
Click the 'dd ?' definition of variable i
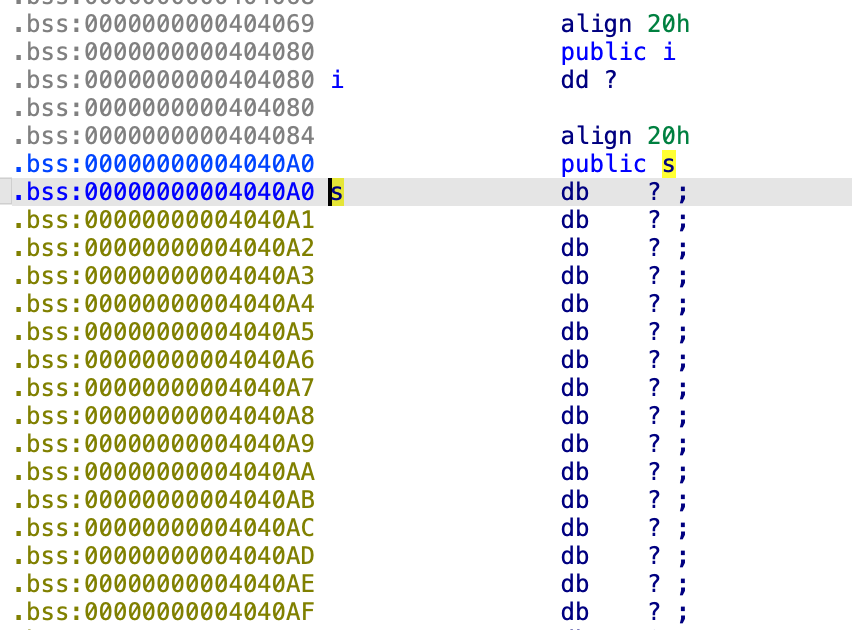click(589, 80)
